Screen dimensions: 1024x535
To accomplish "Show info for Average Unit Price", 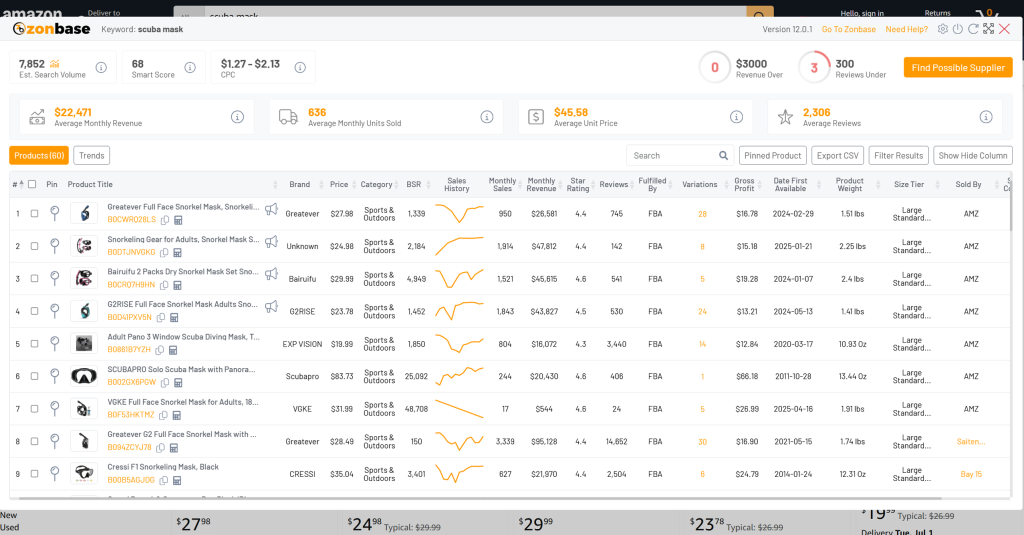I will pos(736,117).
